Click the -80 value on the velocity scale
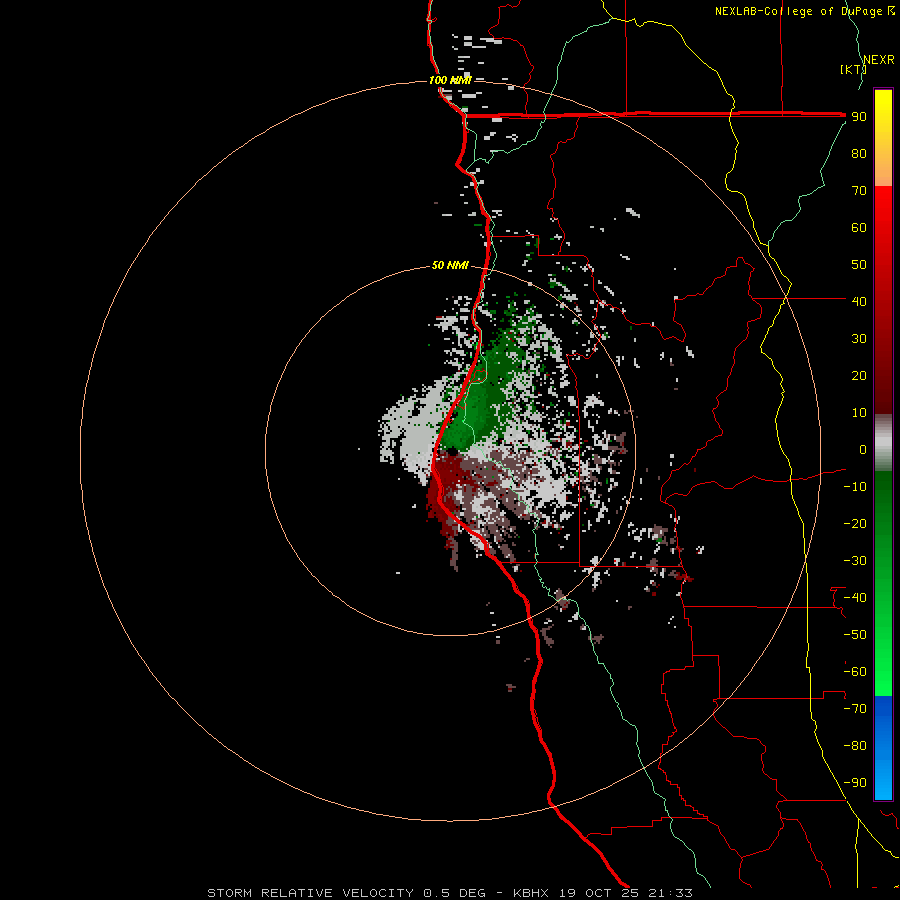Viewport: 900px width, 900px height. pyautogui.click(x=855, y=746)
